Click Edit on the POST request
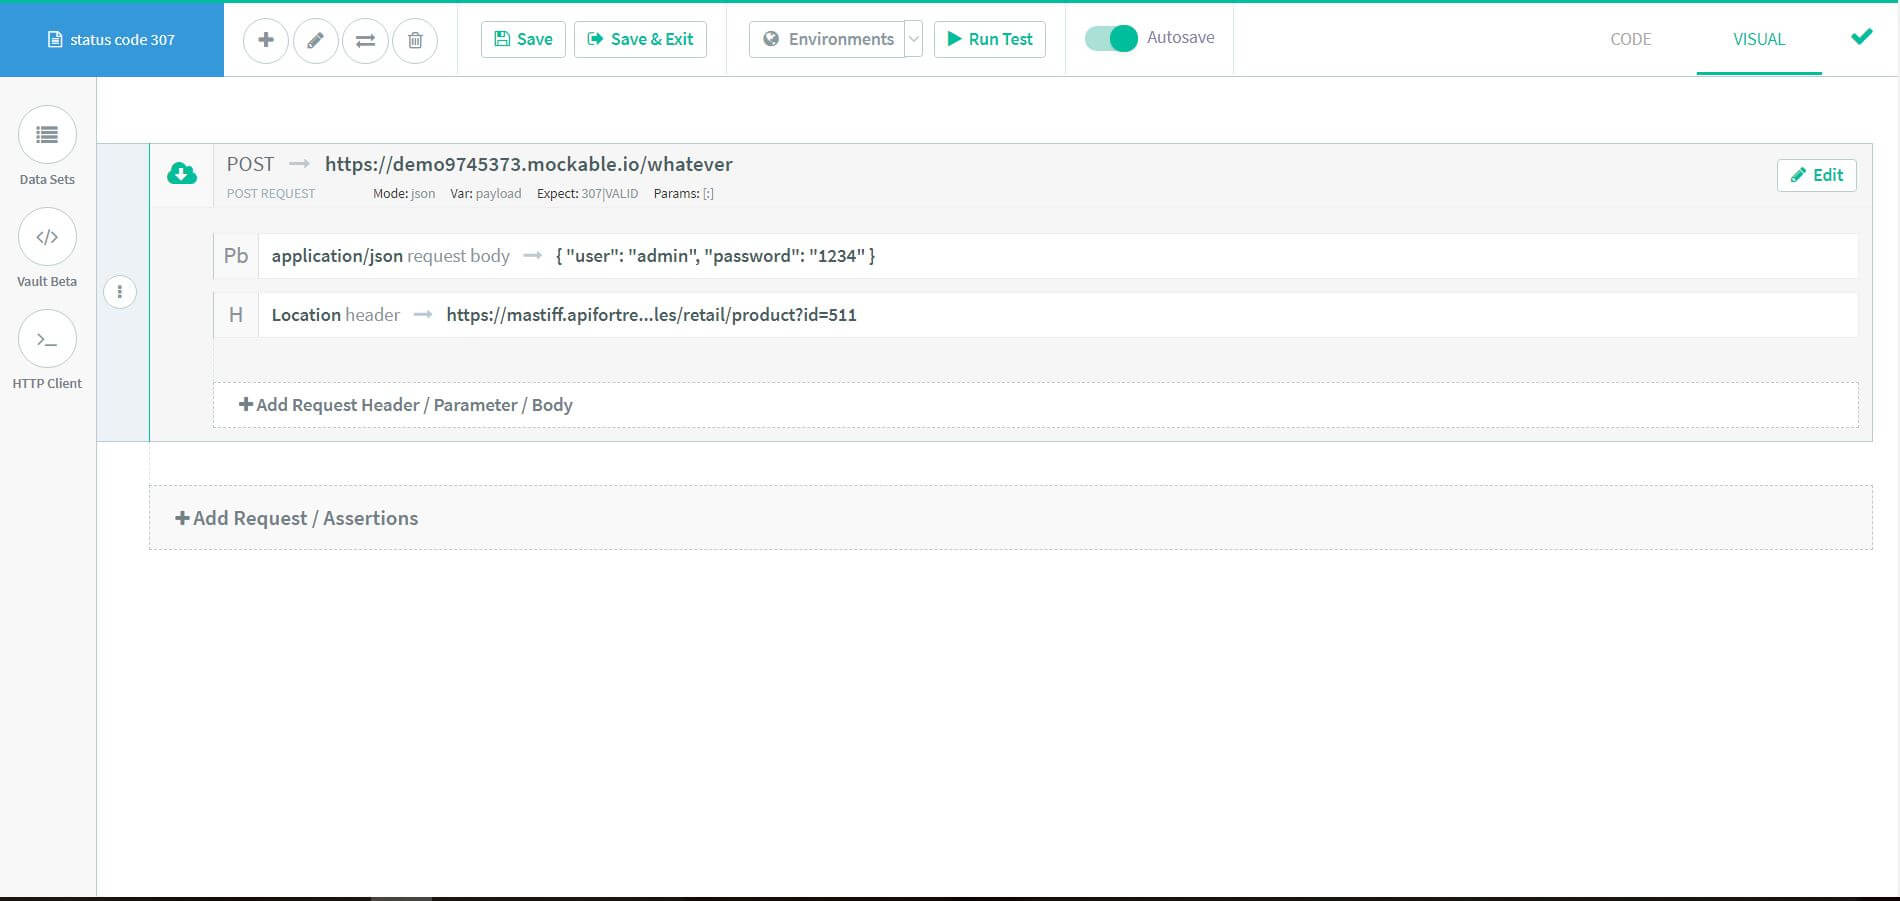Image resolution: width=1900 pixels, height=901 pixels. tap(1816, 175)
